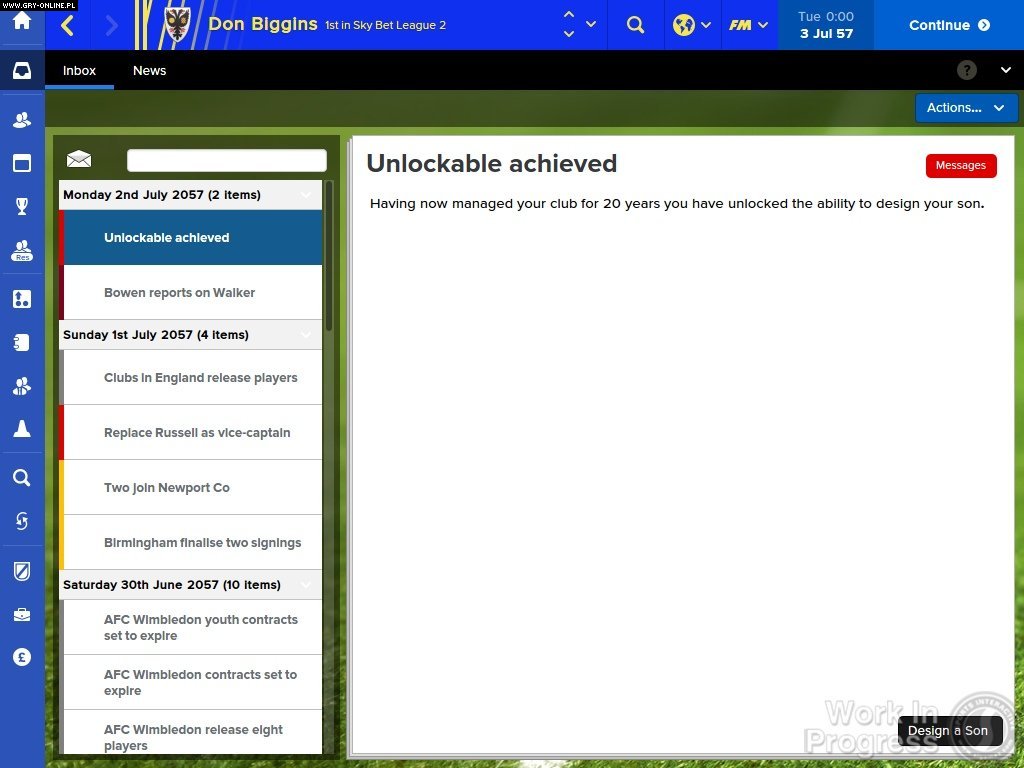Select the Inbox tab
The image size is (1024, 768).
pos(79,70)
